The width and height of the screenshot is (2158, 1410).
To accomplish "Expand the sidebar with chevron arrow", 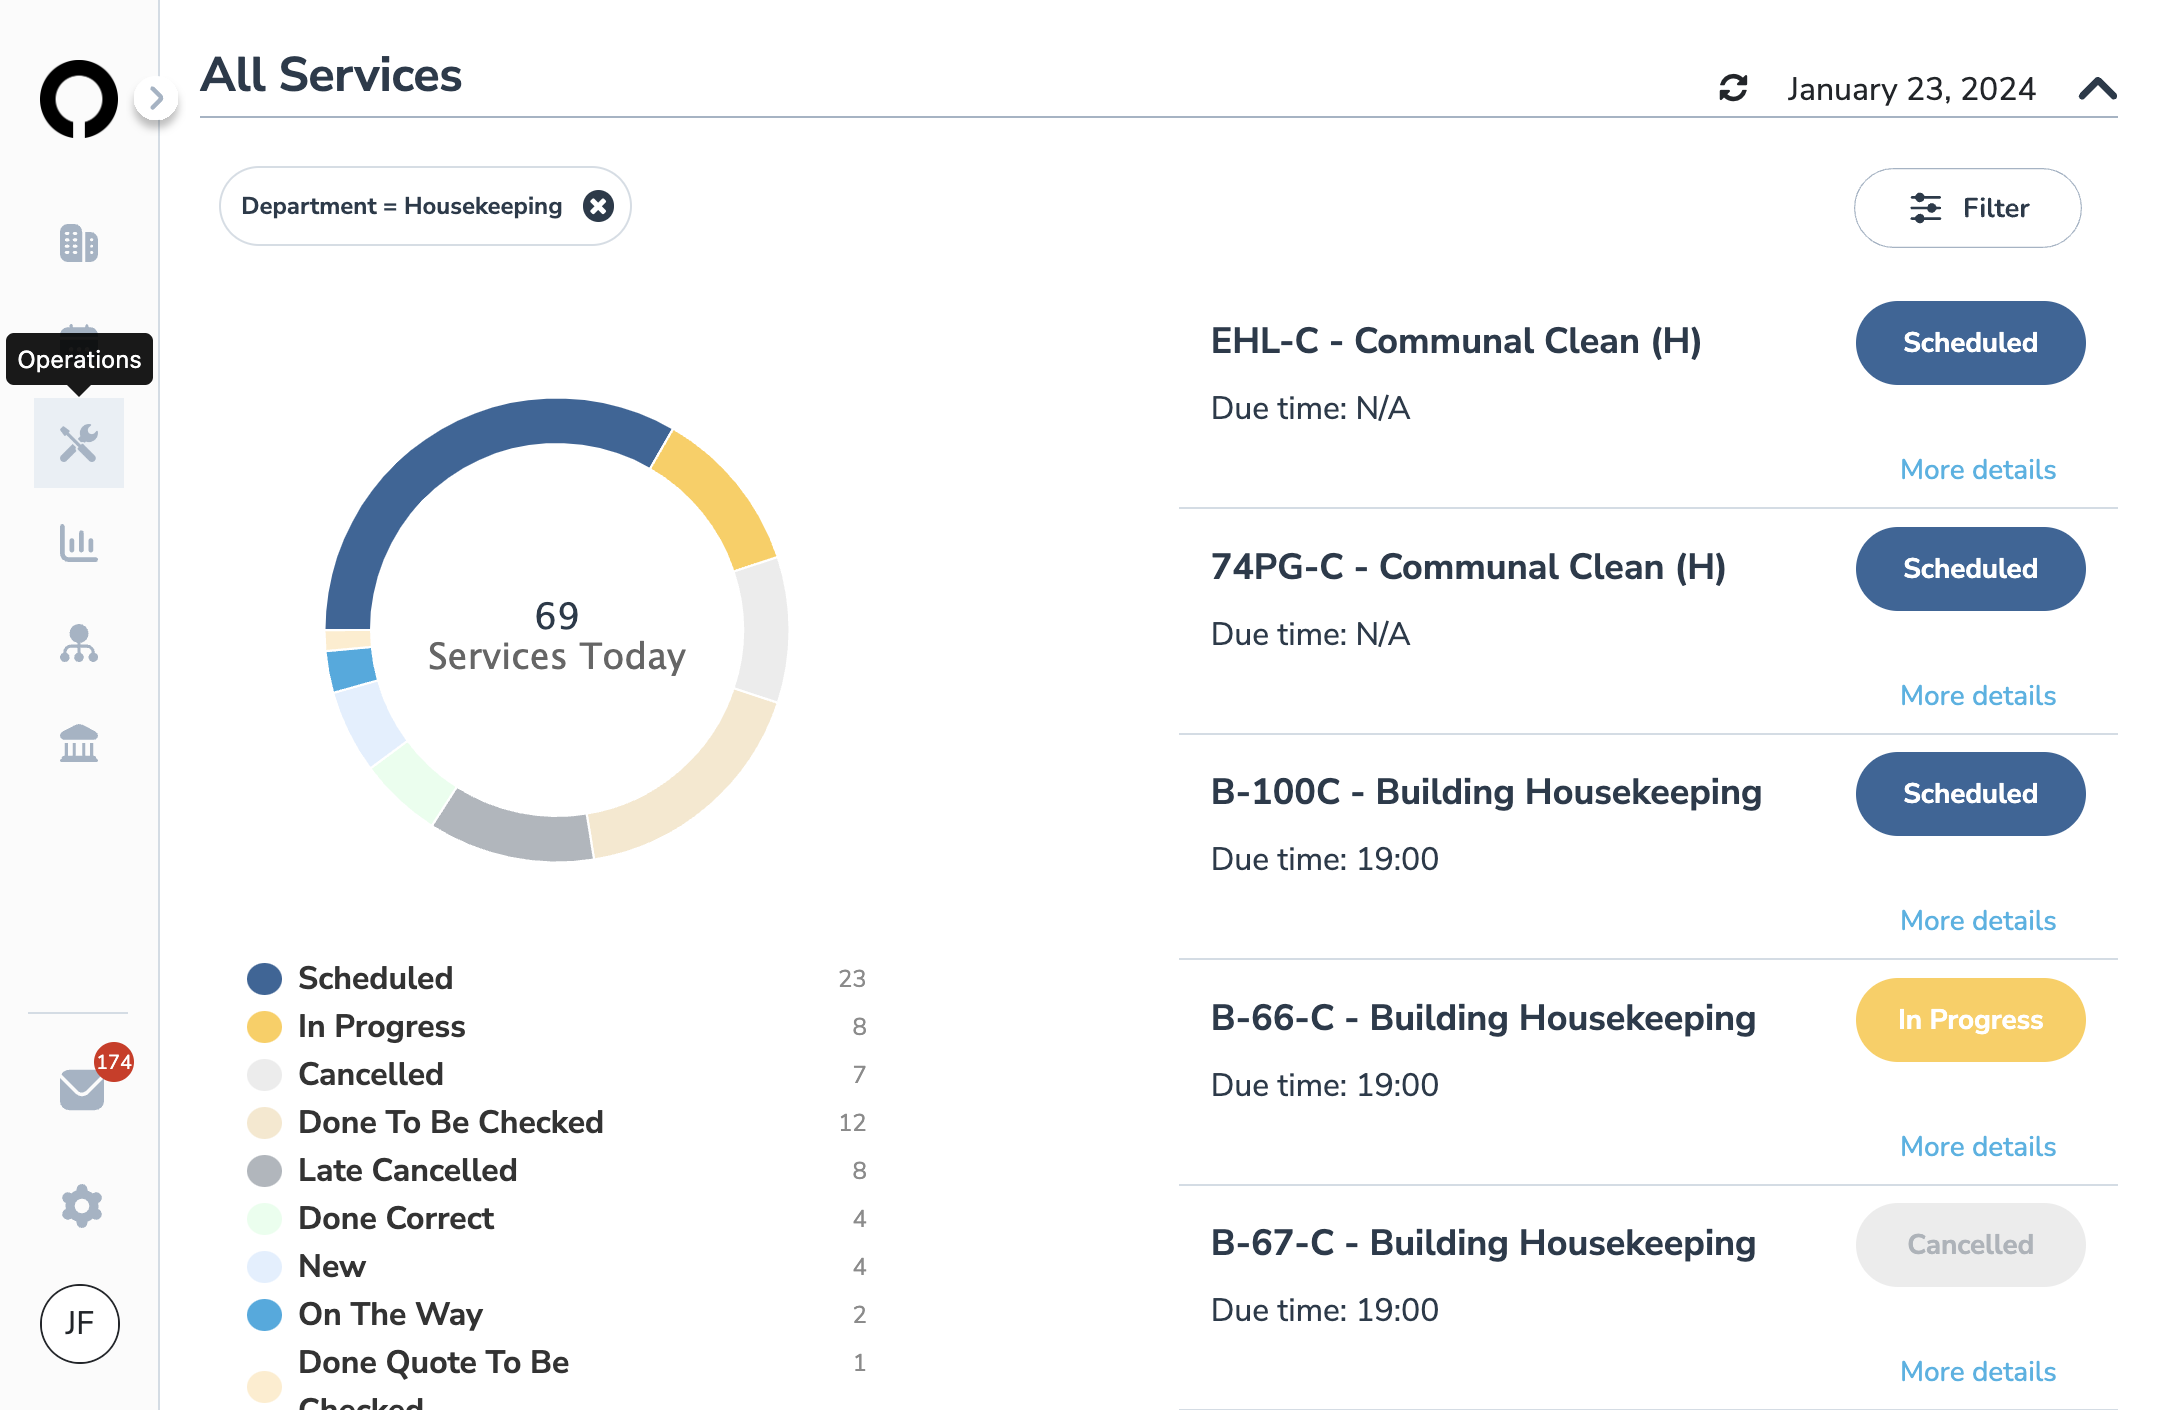I will coord(156,98).
